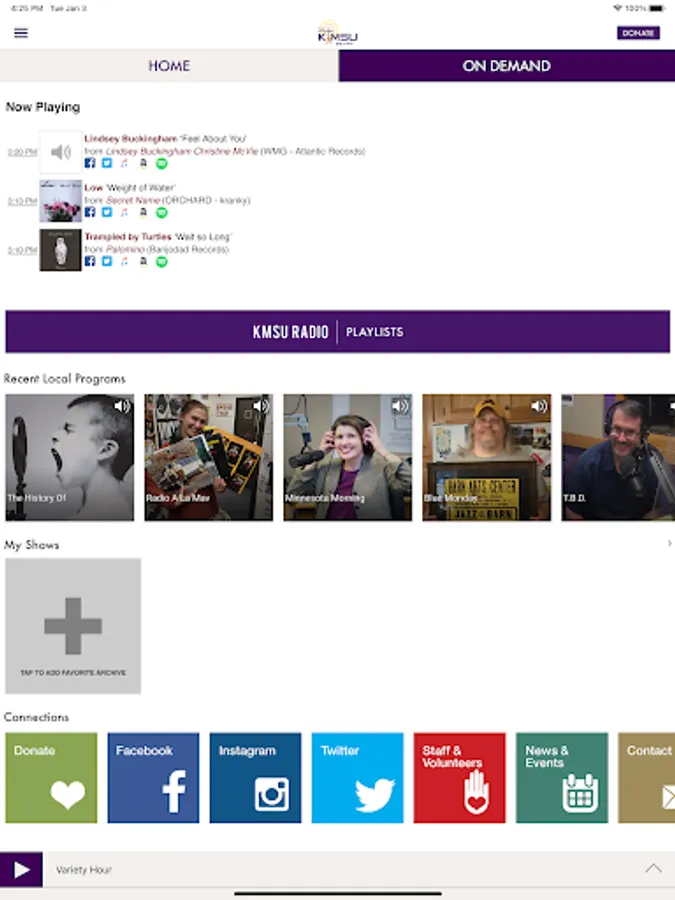Open KMSU Radio Playlists banner
Image resolution: width=675 pixels, height=900 pixels.
tap(338, 332)
